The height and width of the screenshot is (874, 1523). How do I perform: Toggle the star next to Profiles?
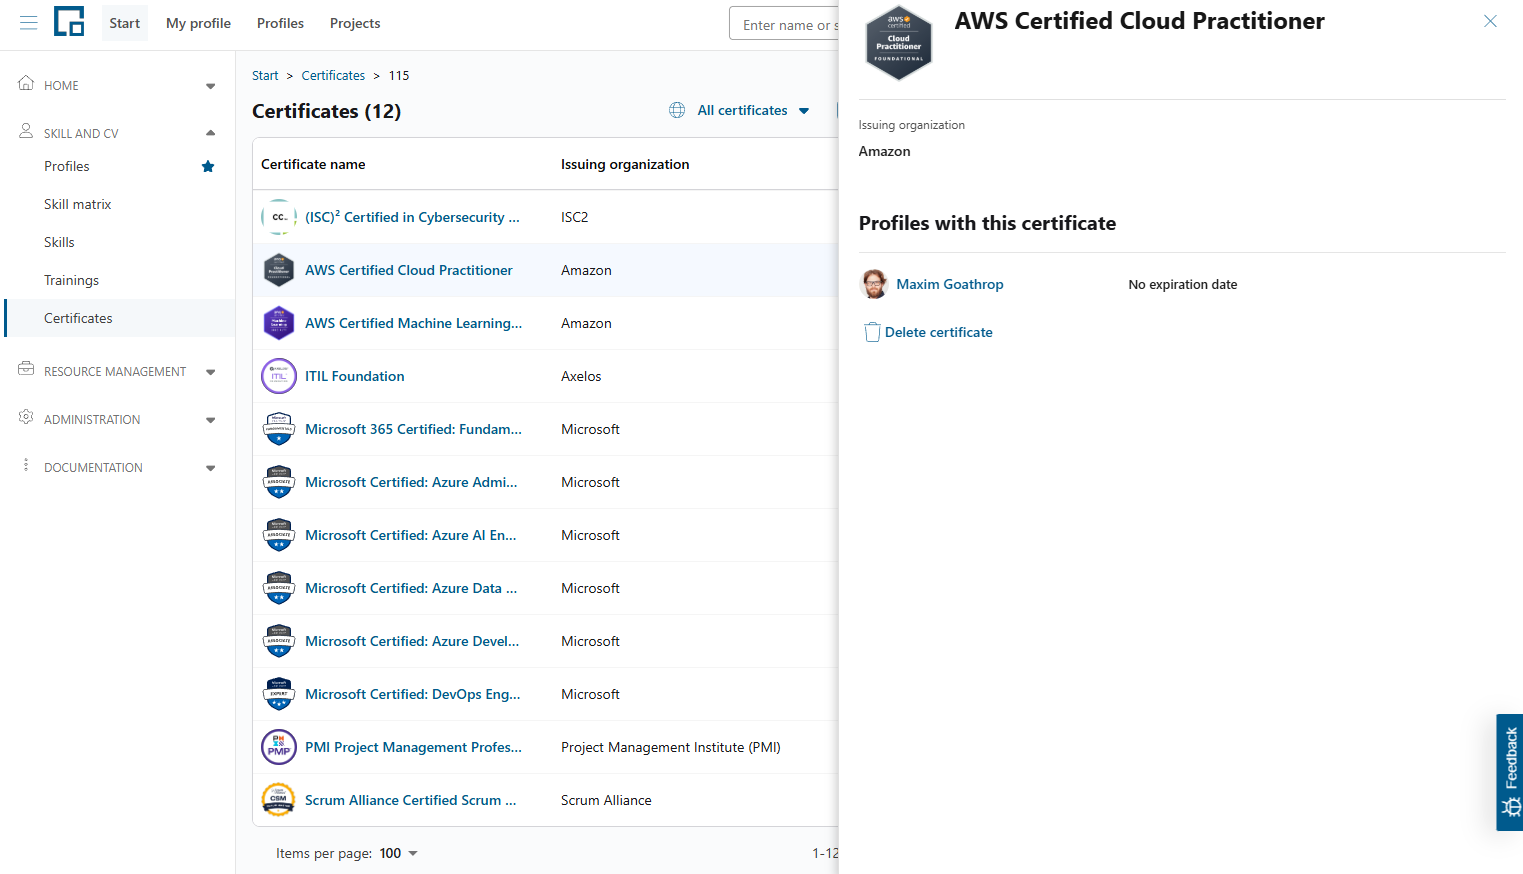[x=208, y=166]
